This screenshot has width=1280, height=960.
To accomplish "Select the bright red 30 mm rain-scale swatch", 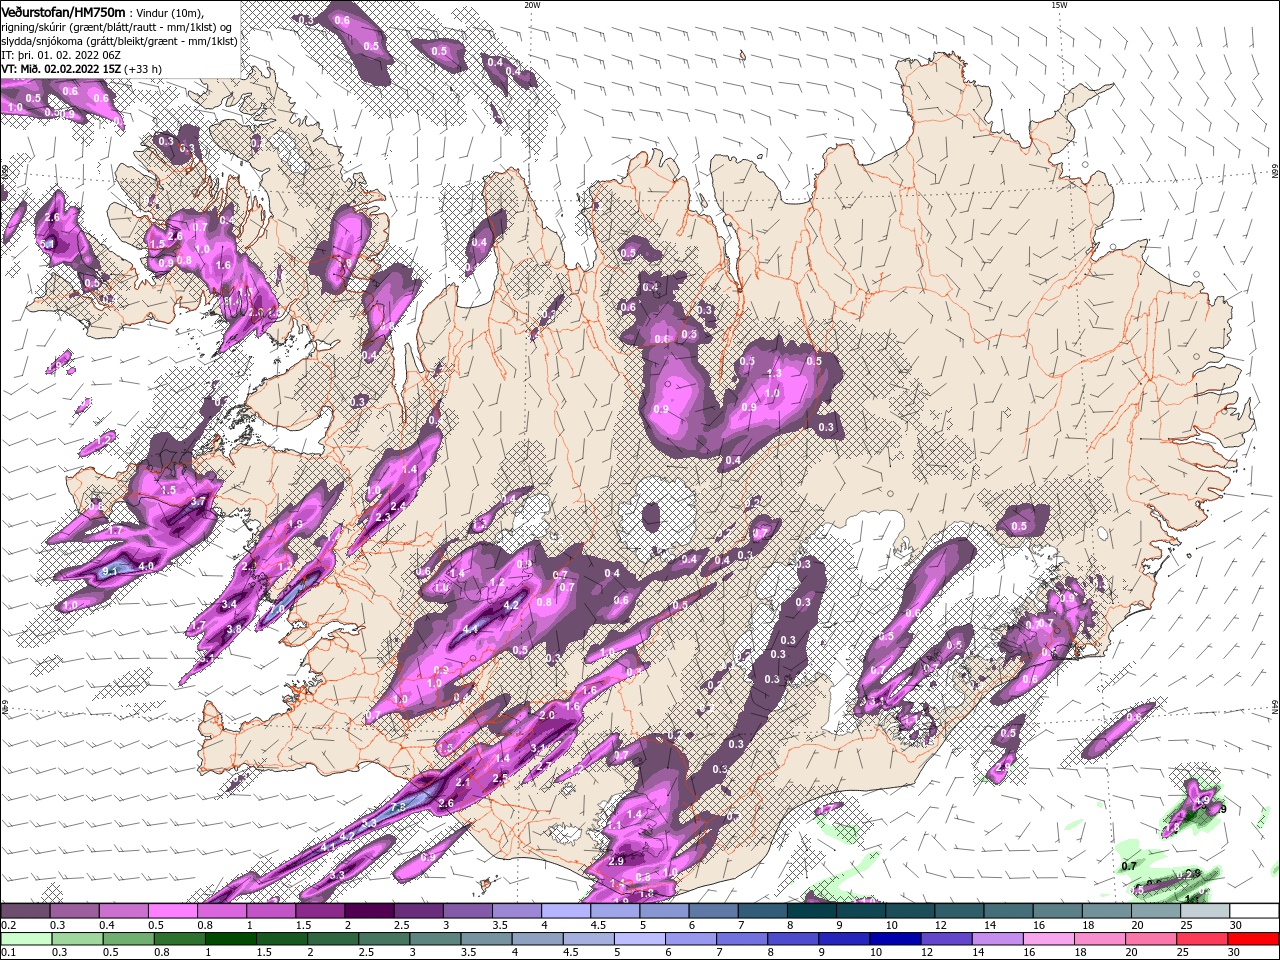I will click(1252, 939).
